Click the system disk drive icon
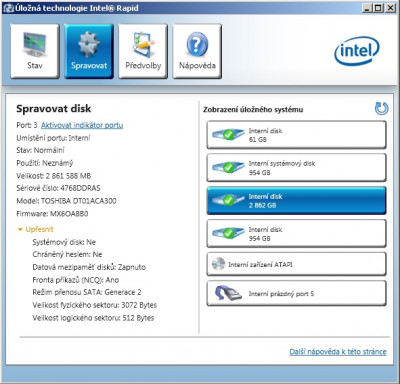400x384 pixels. tap(228, 167)
